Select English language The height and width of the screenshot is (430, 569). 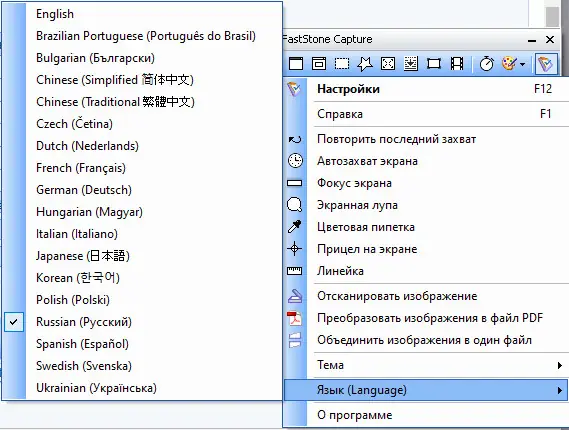point(142,14)
